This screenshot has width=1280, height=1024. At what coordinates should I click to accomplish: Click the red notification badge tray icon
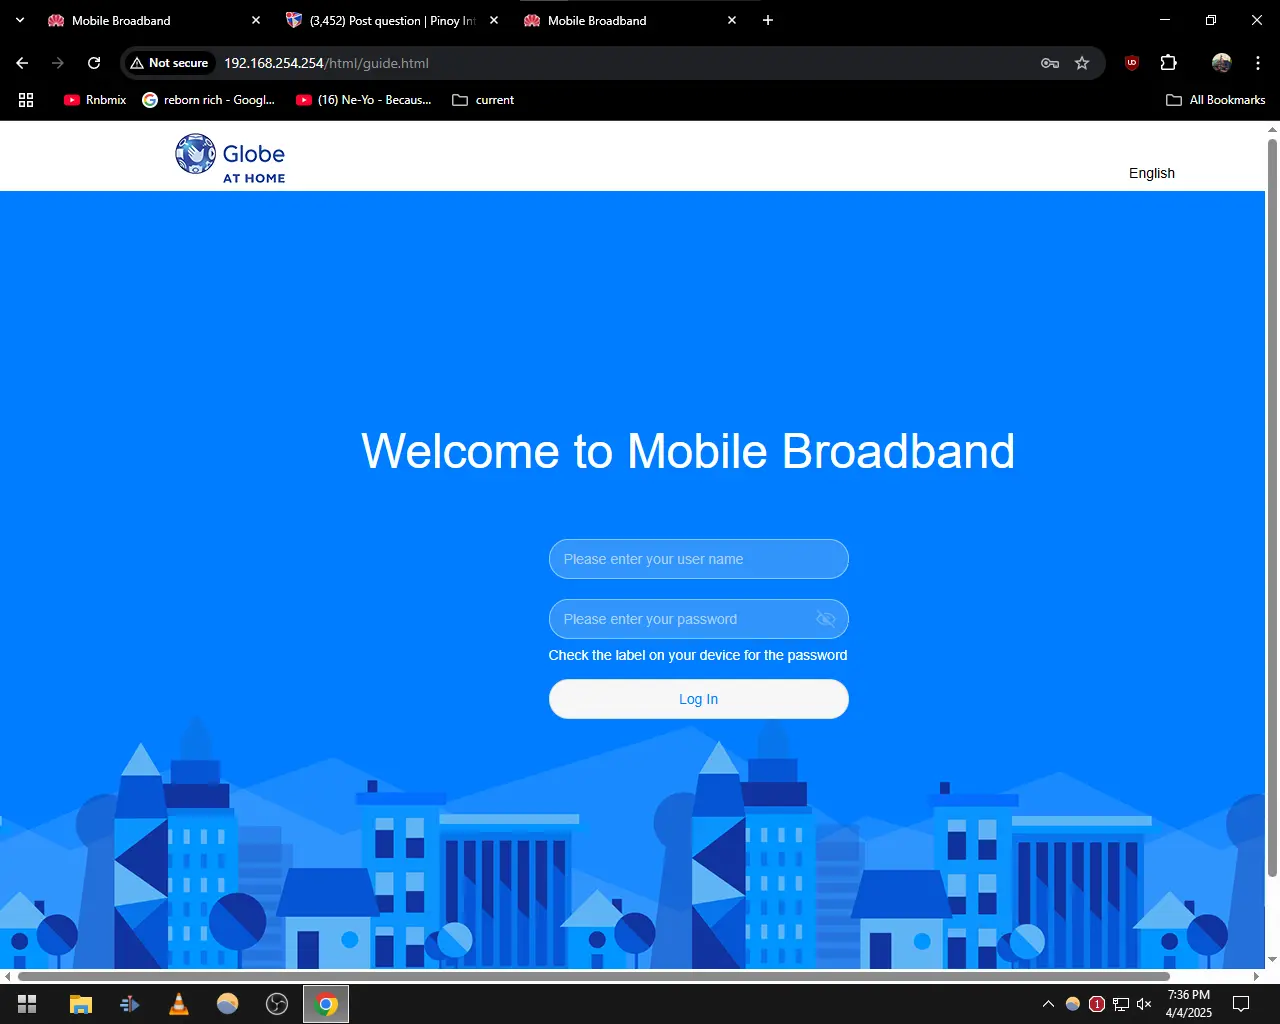(x=1097, y=1004)
